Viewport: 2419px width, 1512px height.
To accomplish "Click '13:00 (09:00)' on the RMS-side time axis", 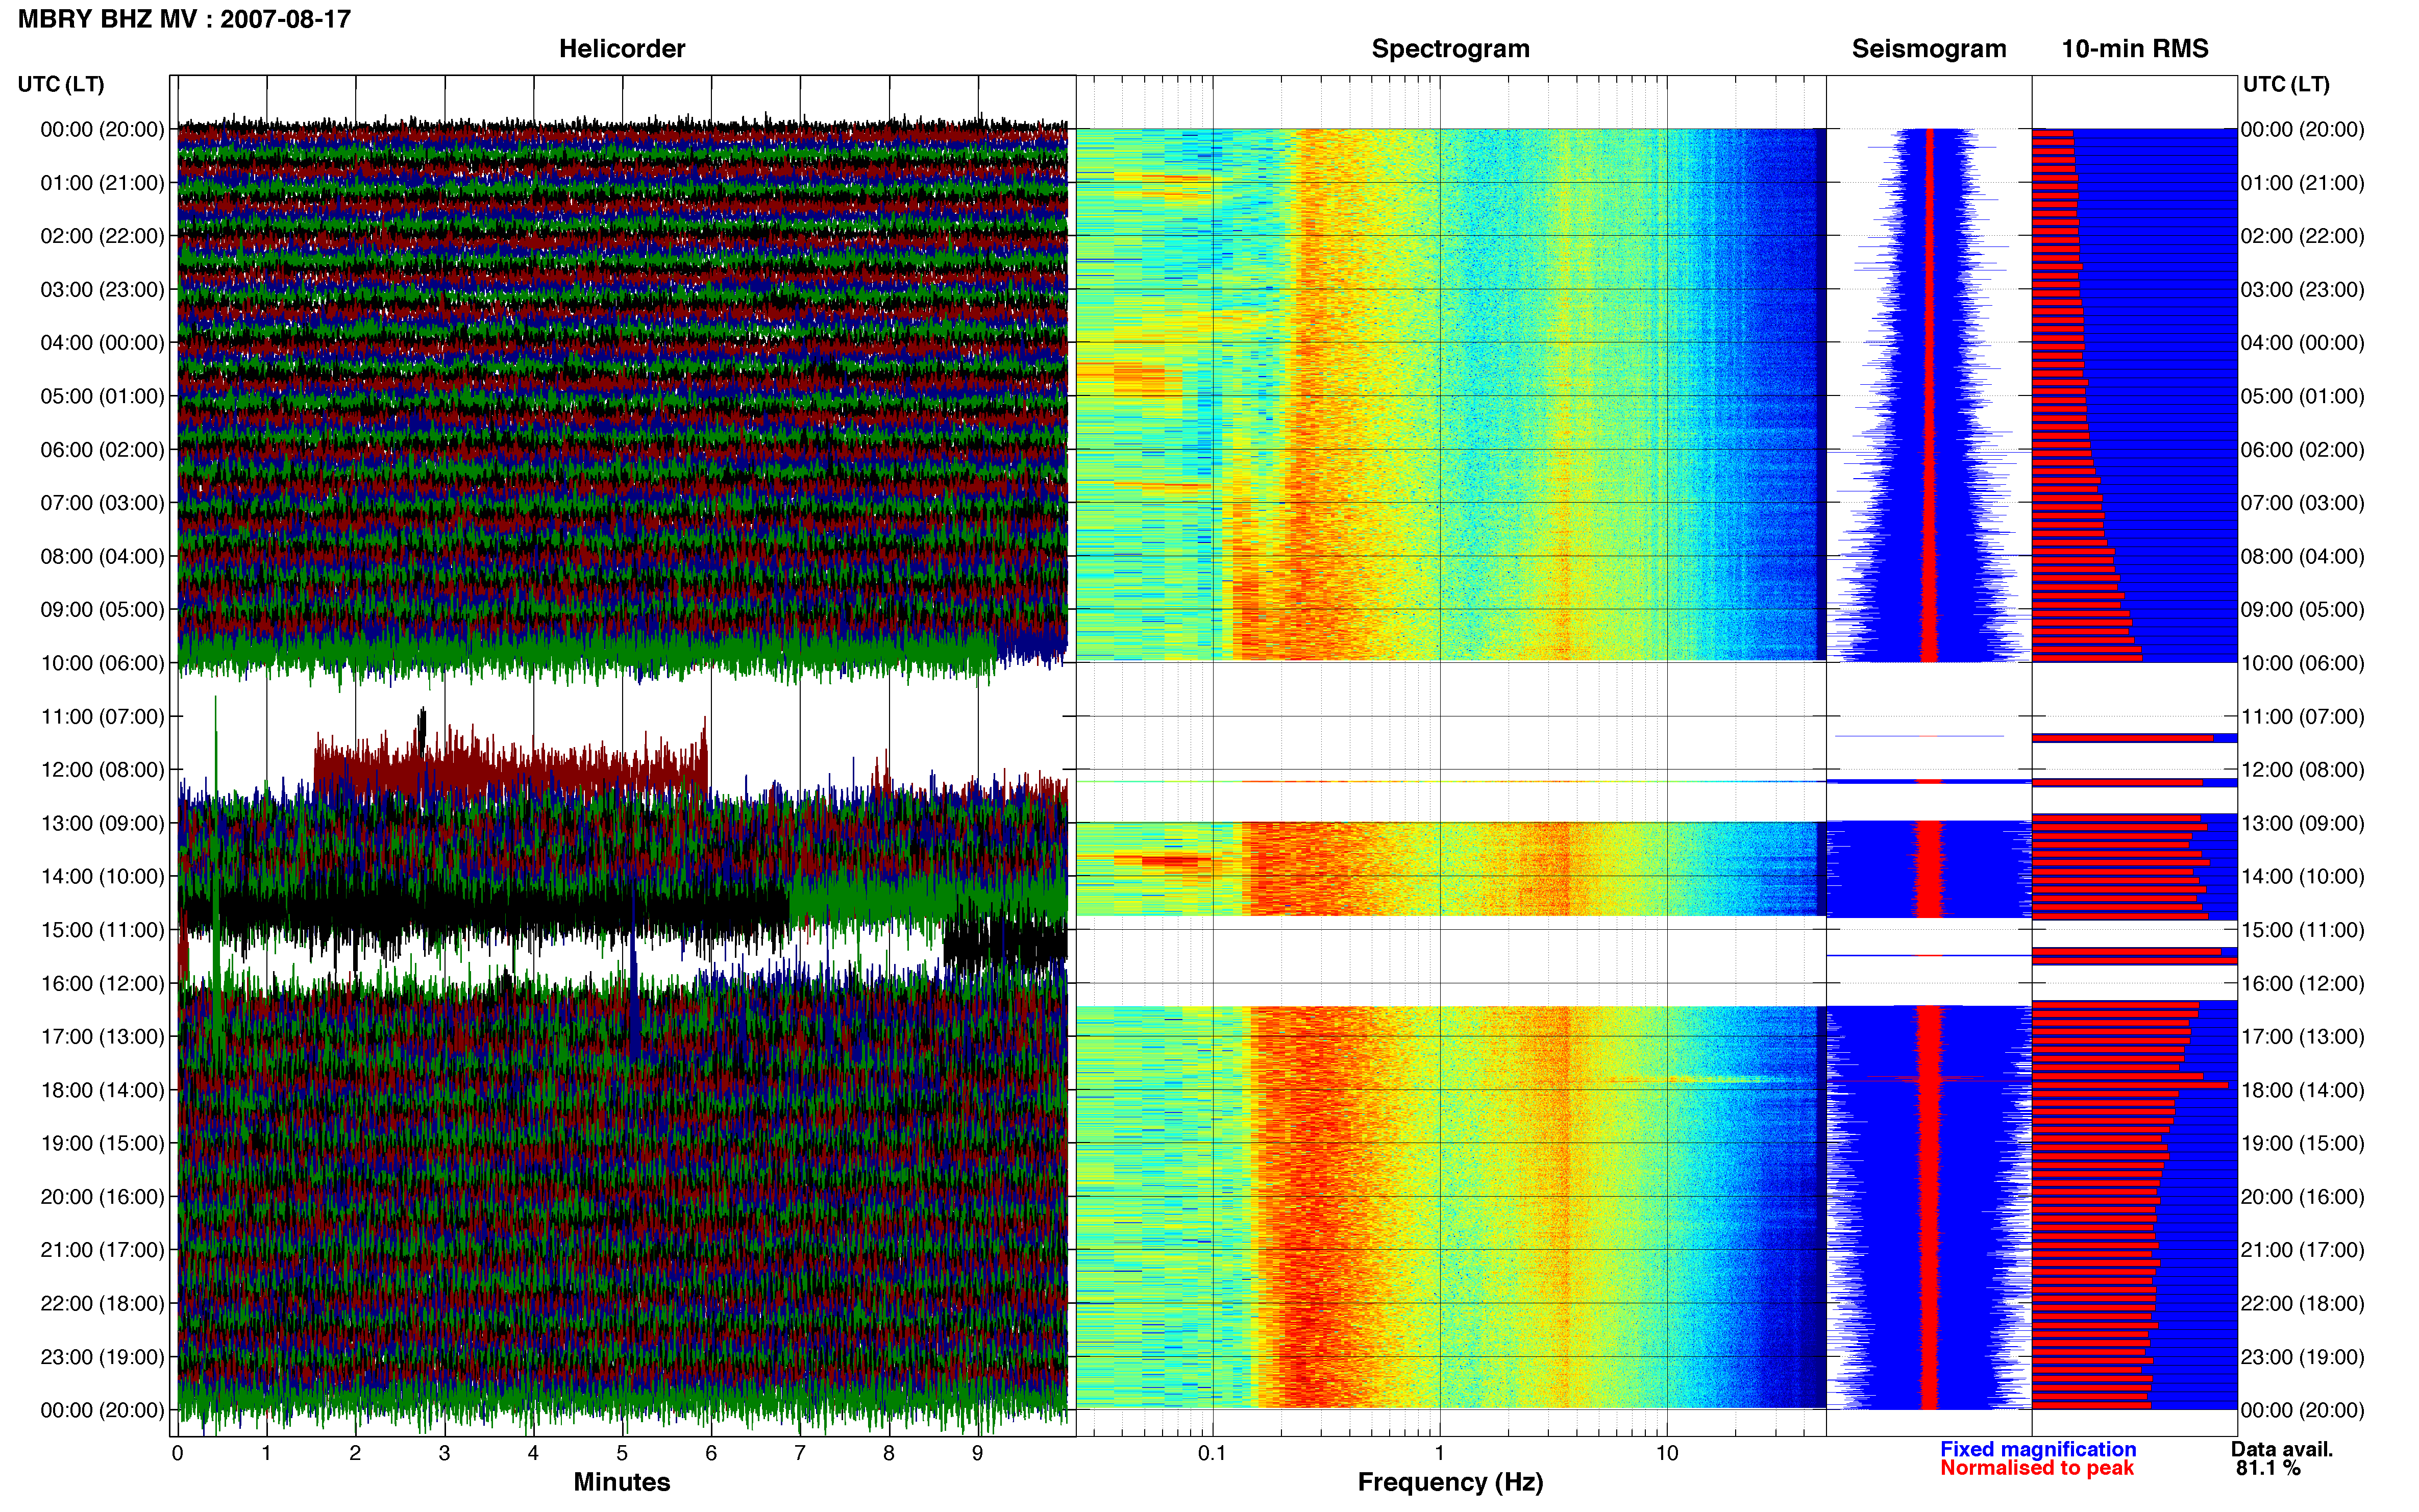I will coord(2302,823).
